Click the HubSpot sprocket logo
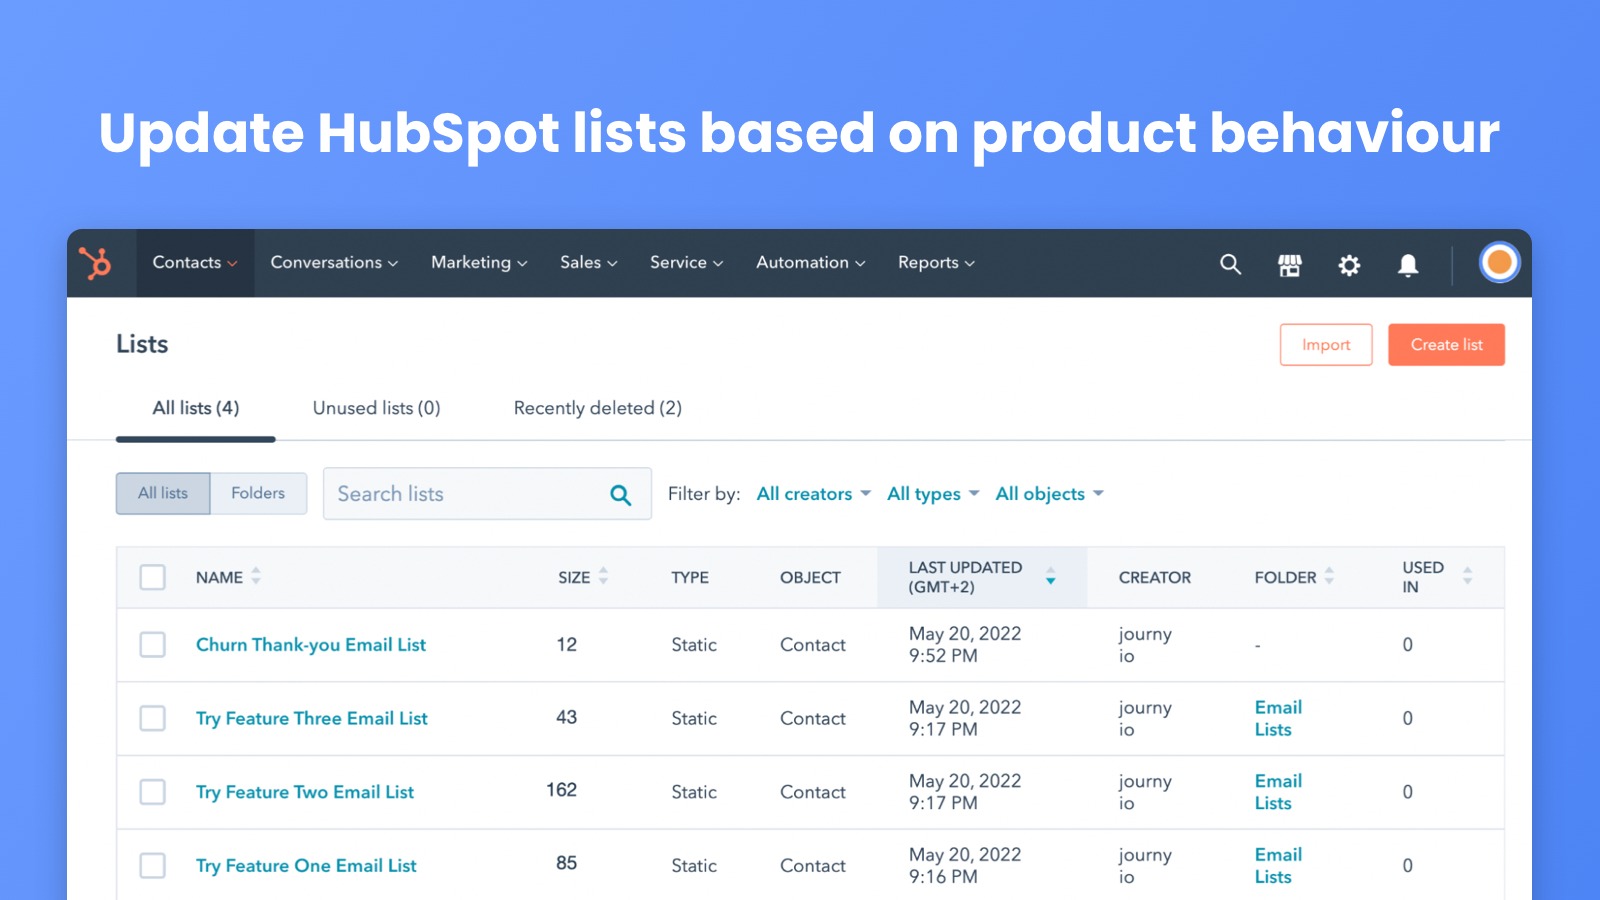1600x900 pixels. click(96, 263)
